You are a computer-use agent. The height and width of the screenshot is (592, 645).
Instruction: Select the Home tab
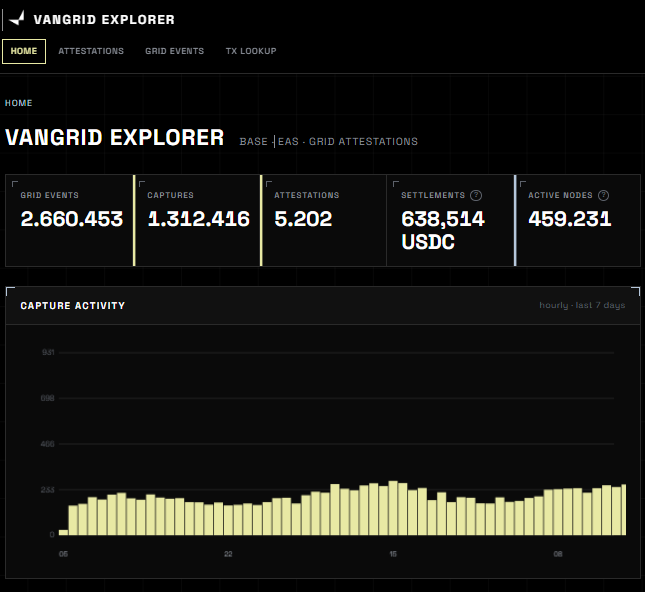(24, 51)
